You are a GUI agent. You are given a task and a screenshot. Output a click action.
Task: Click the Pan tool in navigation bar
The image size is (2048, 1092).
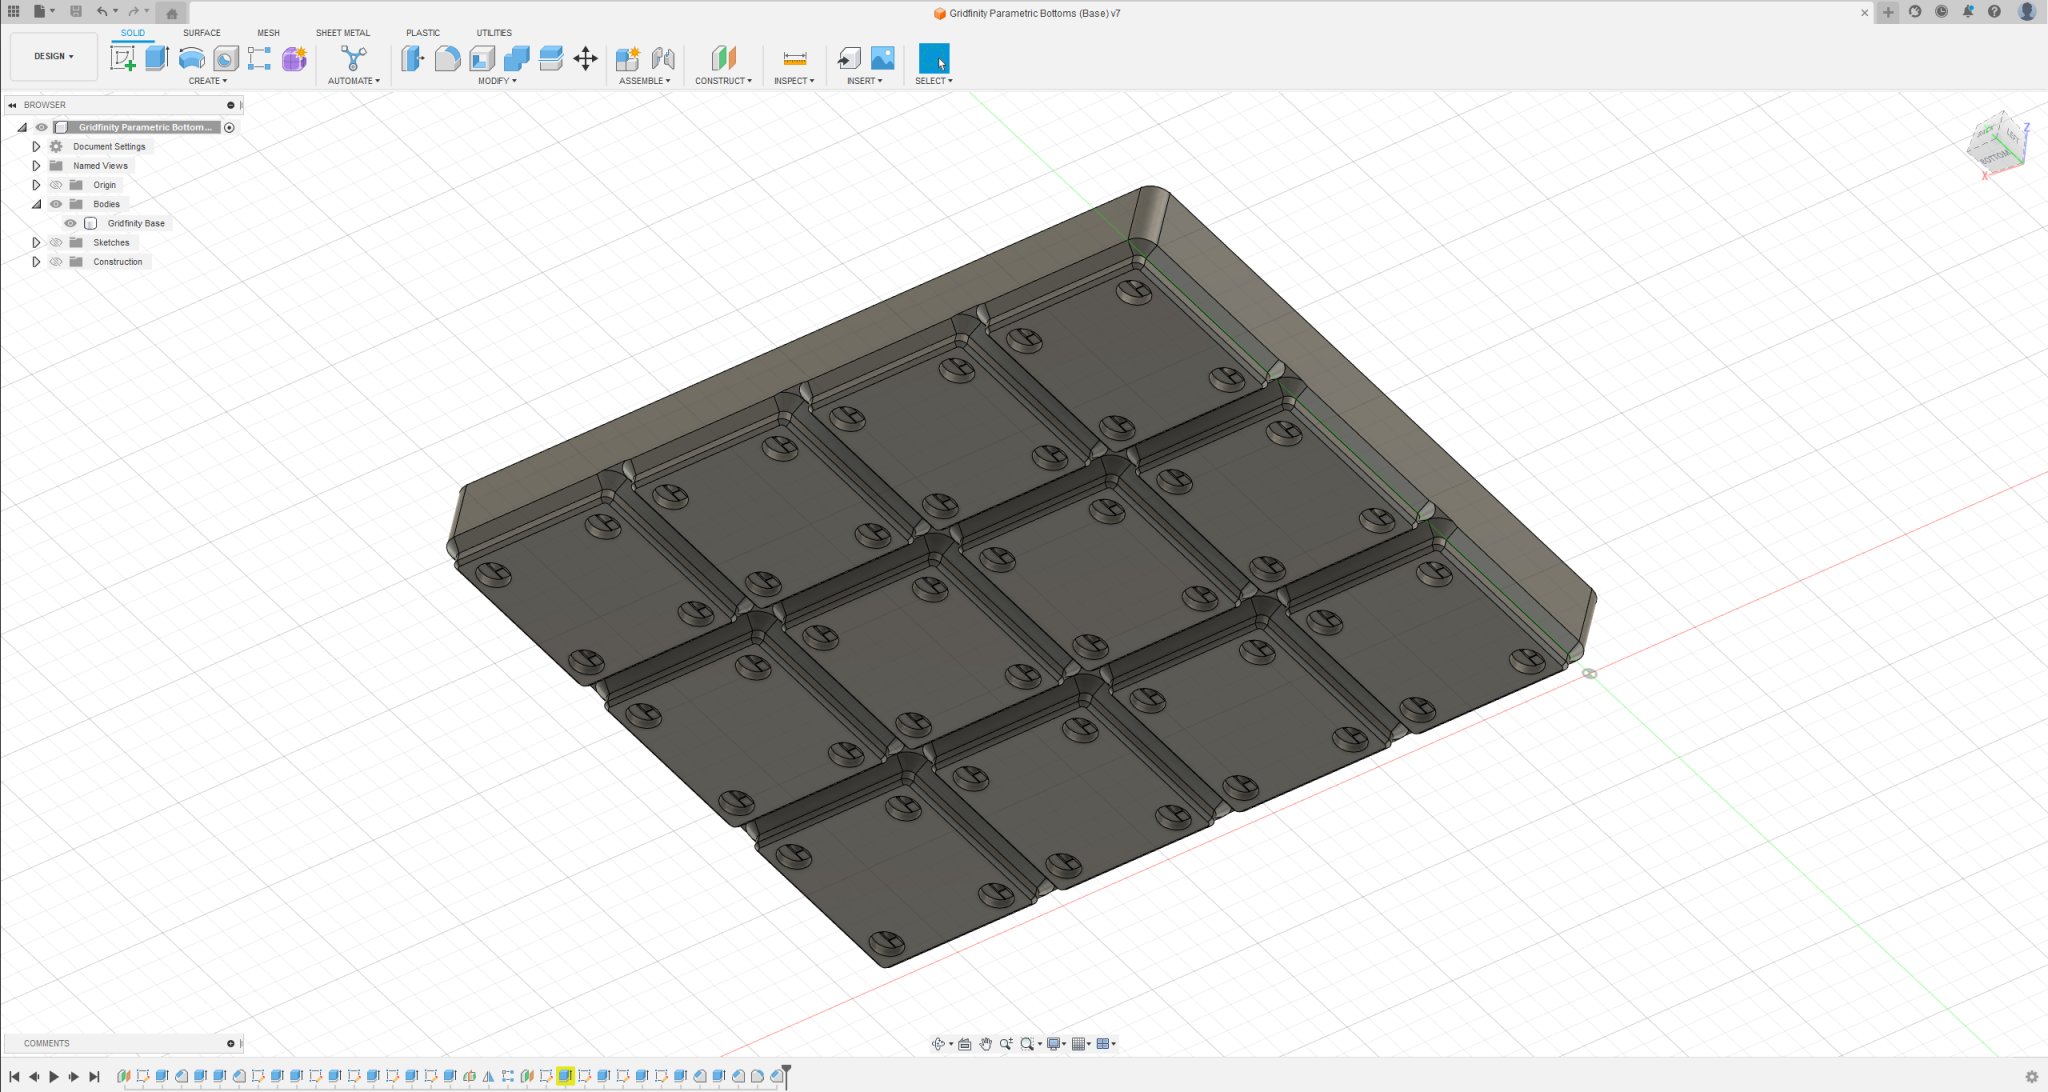click(x=987, y=1043)
